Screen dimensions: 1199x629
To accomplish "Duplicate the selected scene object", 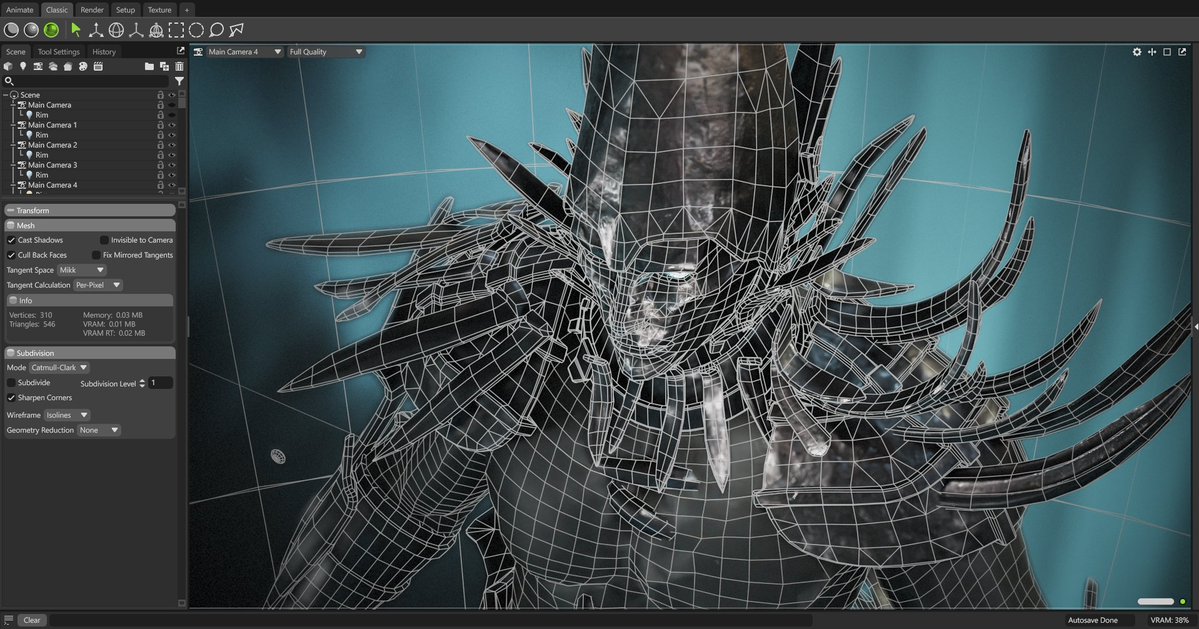I will coord(164,66).
